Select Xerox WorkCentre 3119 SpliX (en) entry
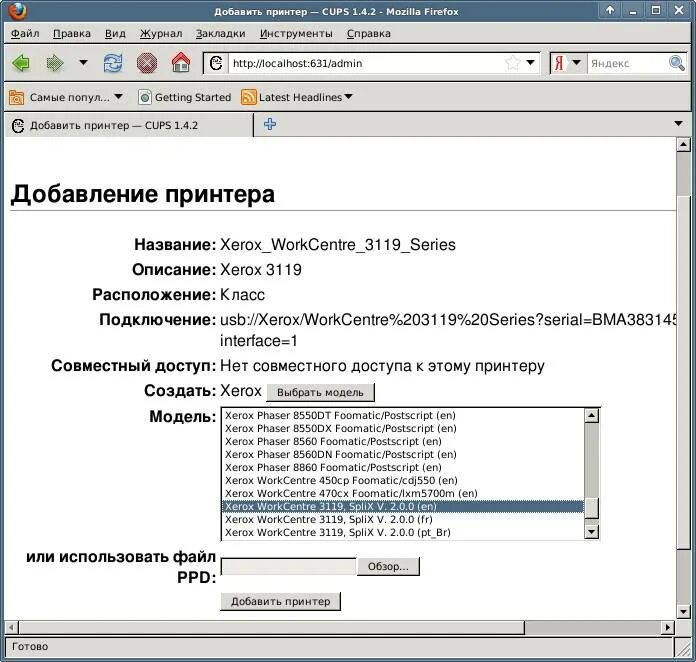The image size is (696, 662). pyautogui.click(x=403, y=506)
